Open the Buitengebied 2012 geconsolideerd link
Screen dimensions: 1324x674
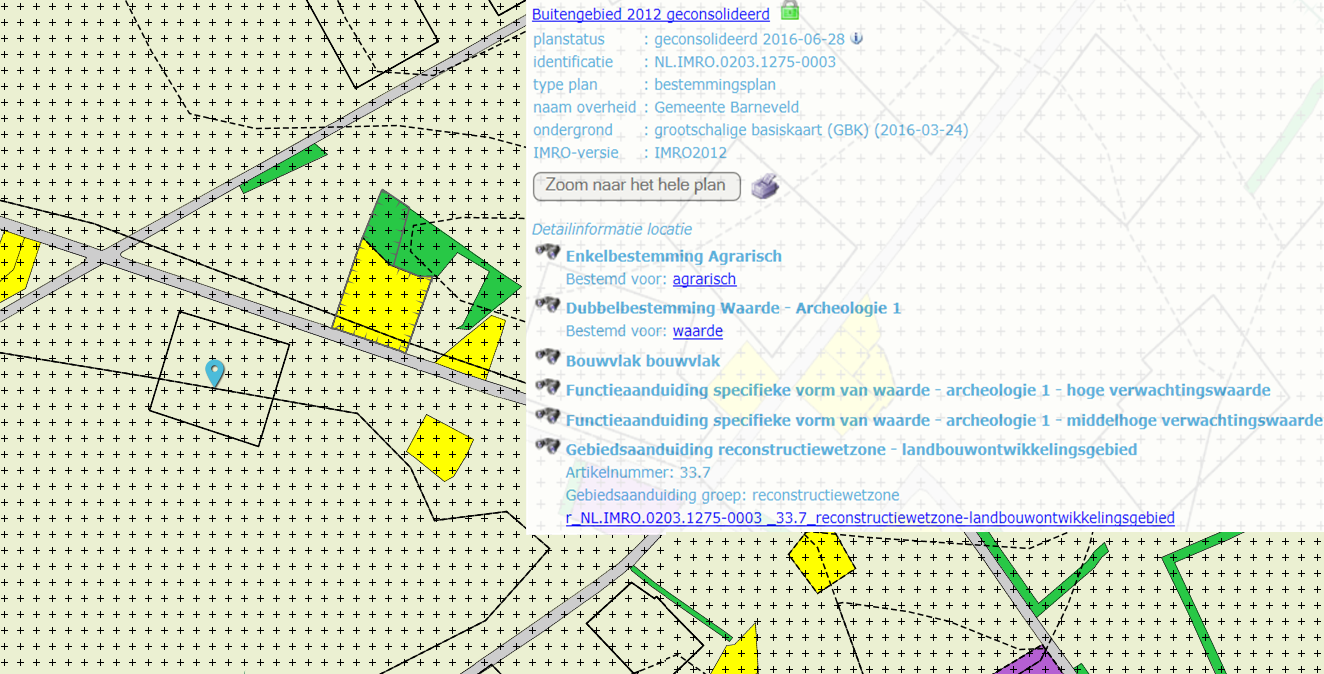coord(651,14)
